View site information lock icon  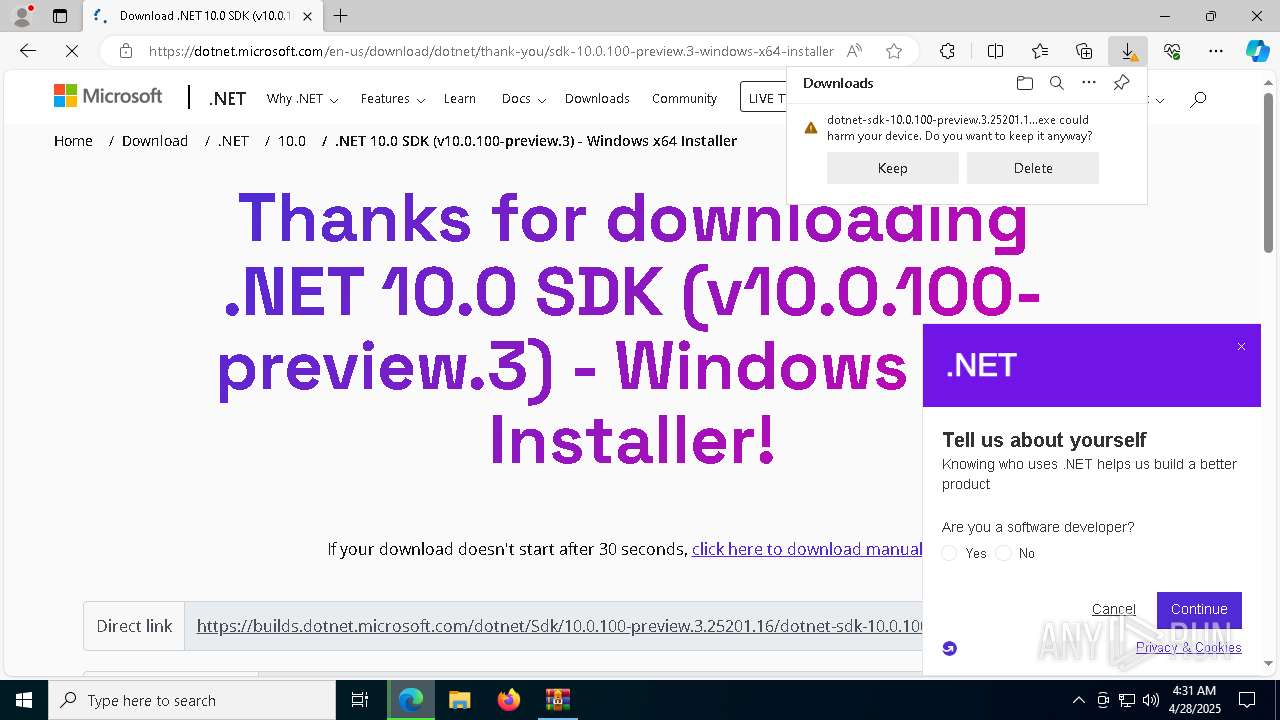click(125, 51)
